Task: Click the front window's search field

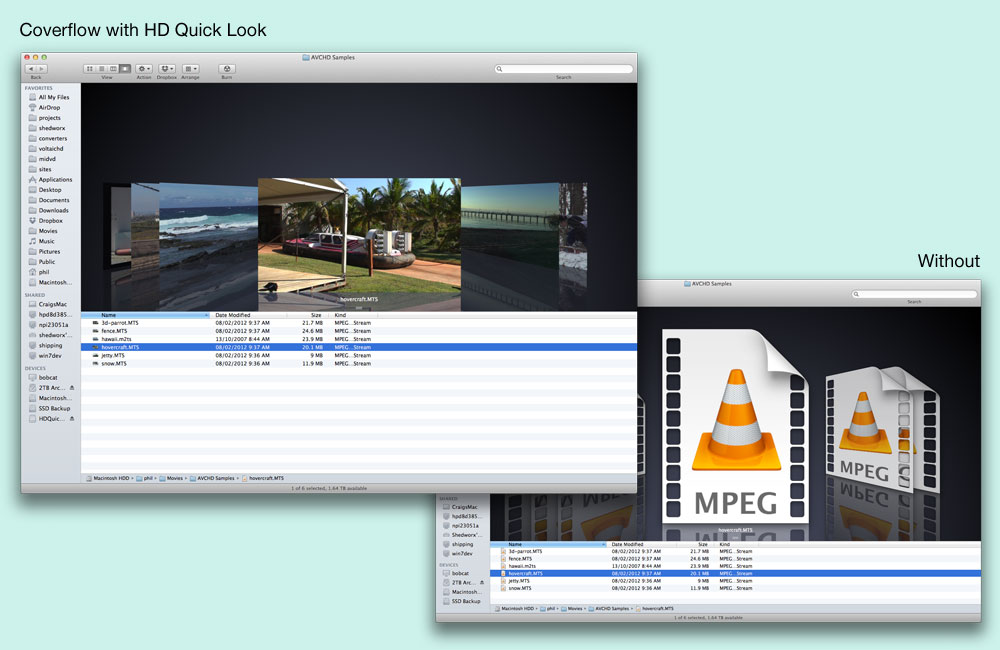Action: [x=564, y=69]
